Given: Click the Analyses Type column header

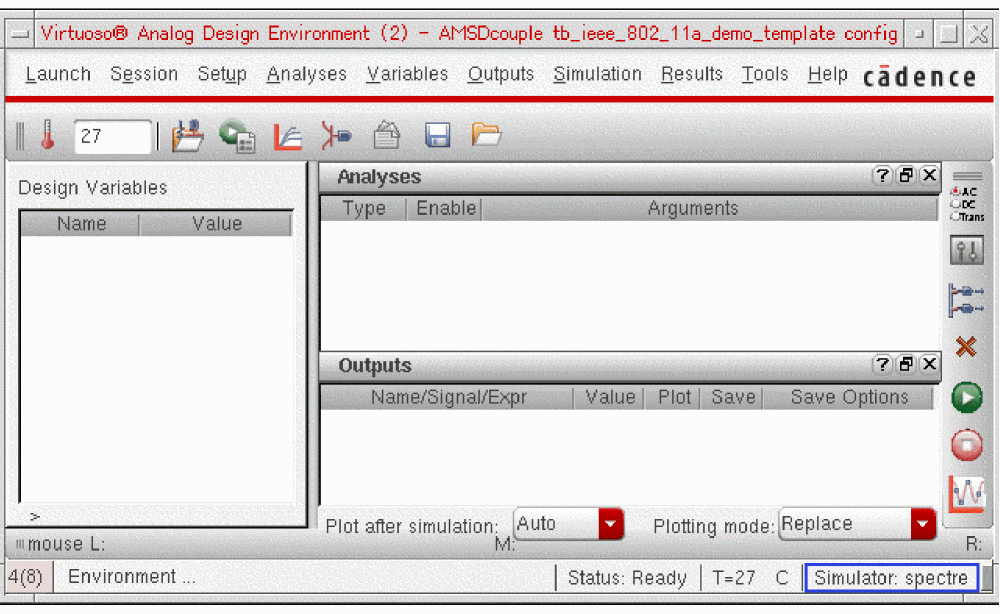Looking at the screenshot, I should [x=364, y=208].
